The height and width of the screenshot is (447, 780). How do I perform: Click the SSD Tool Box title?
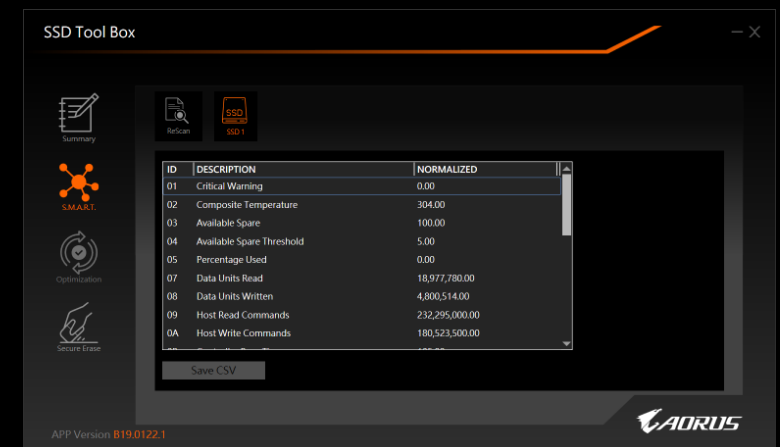[90, 32]
